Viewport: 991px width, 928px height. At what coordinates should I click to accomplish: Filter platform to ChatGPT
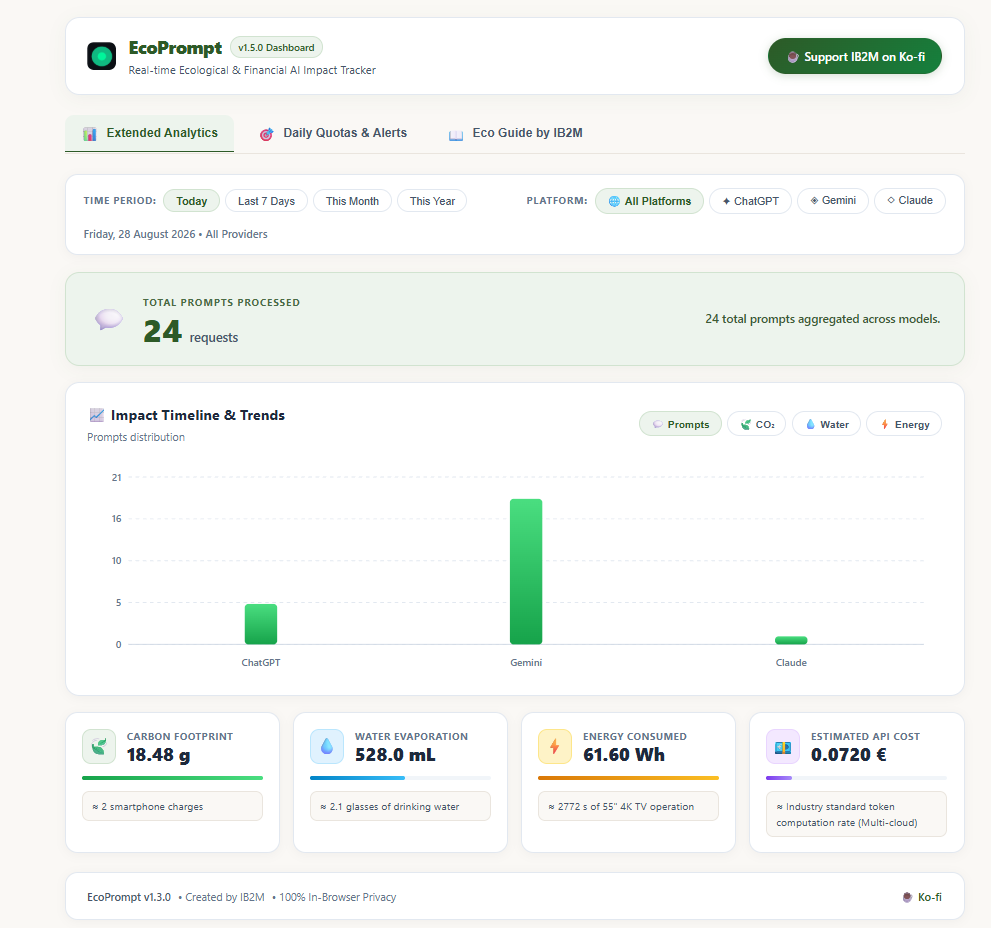[750, 201]
